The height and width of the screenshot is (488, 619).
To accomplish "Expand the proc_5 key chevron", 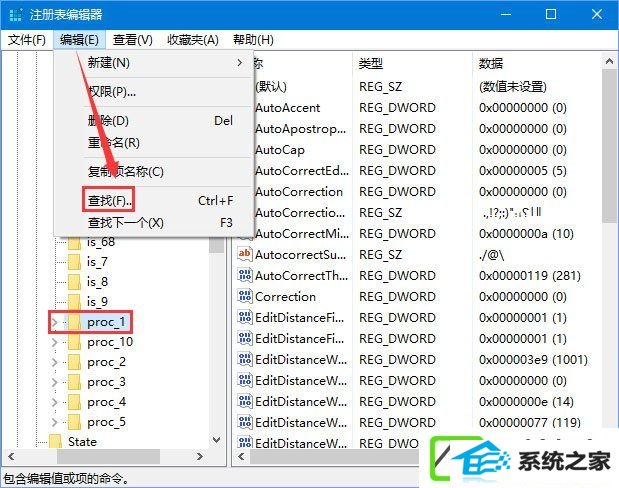I will click(x=54, y=422).
